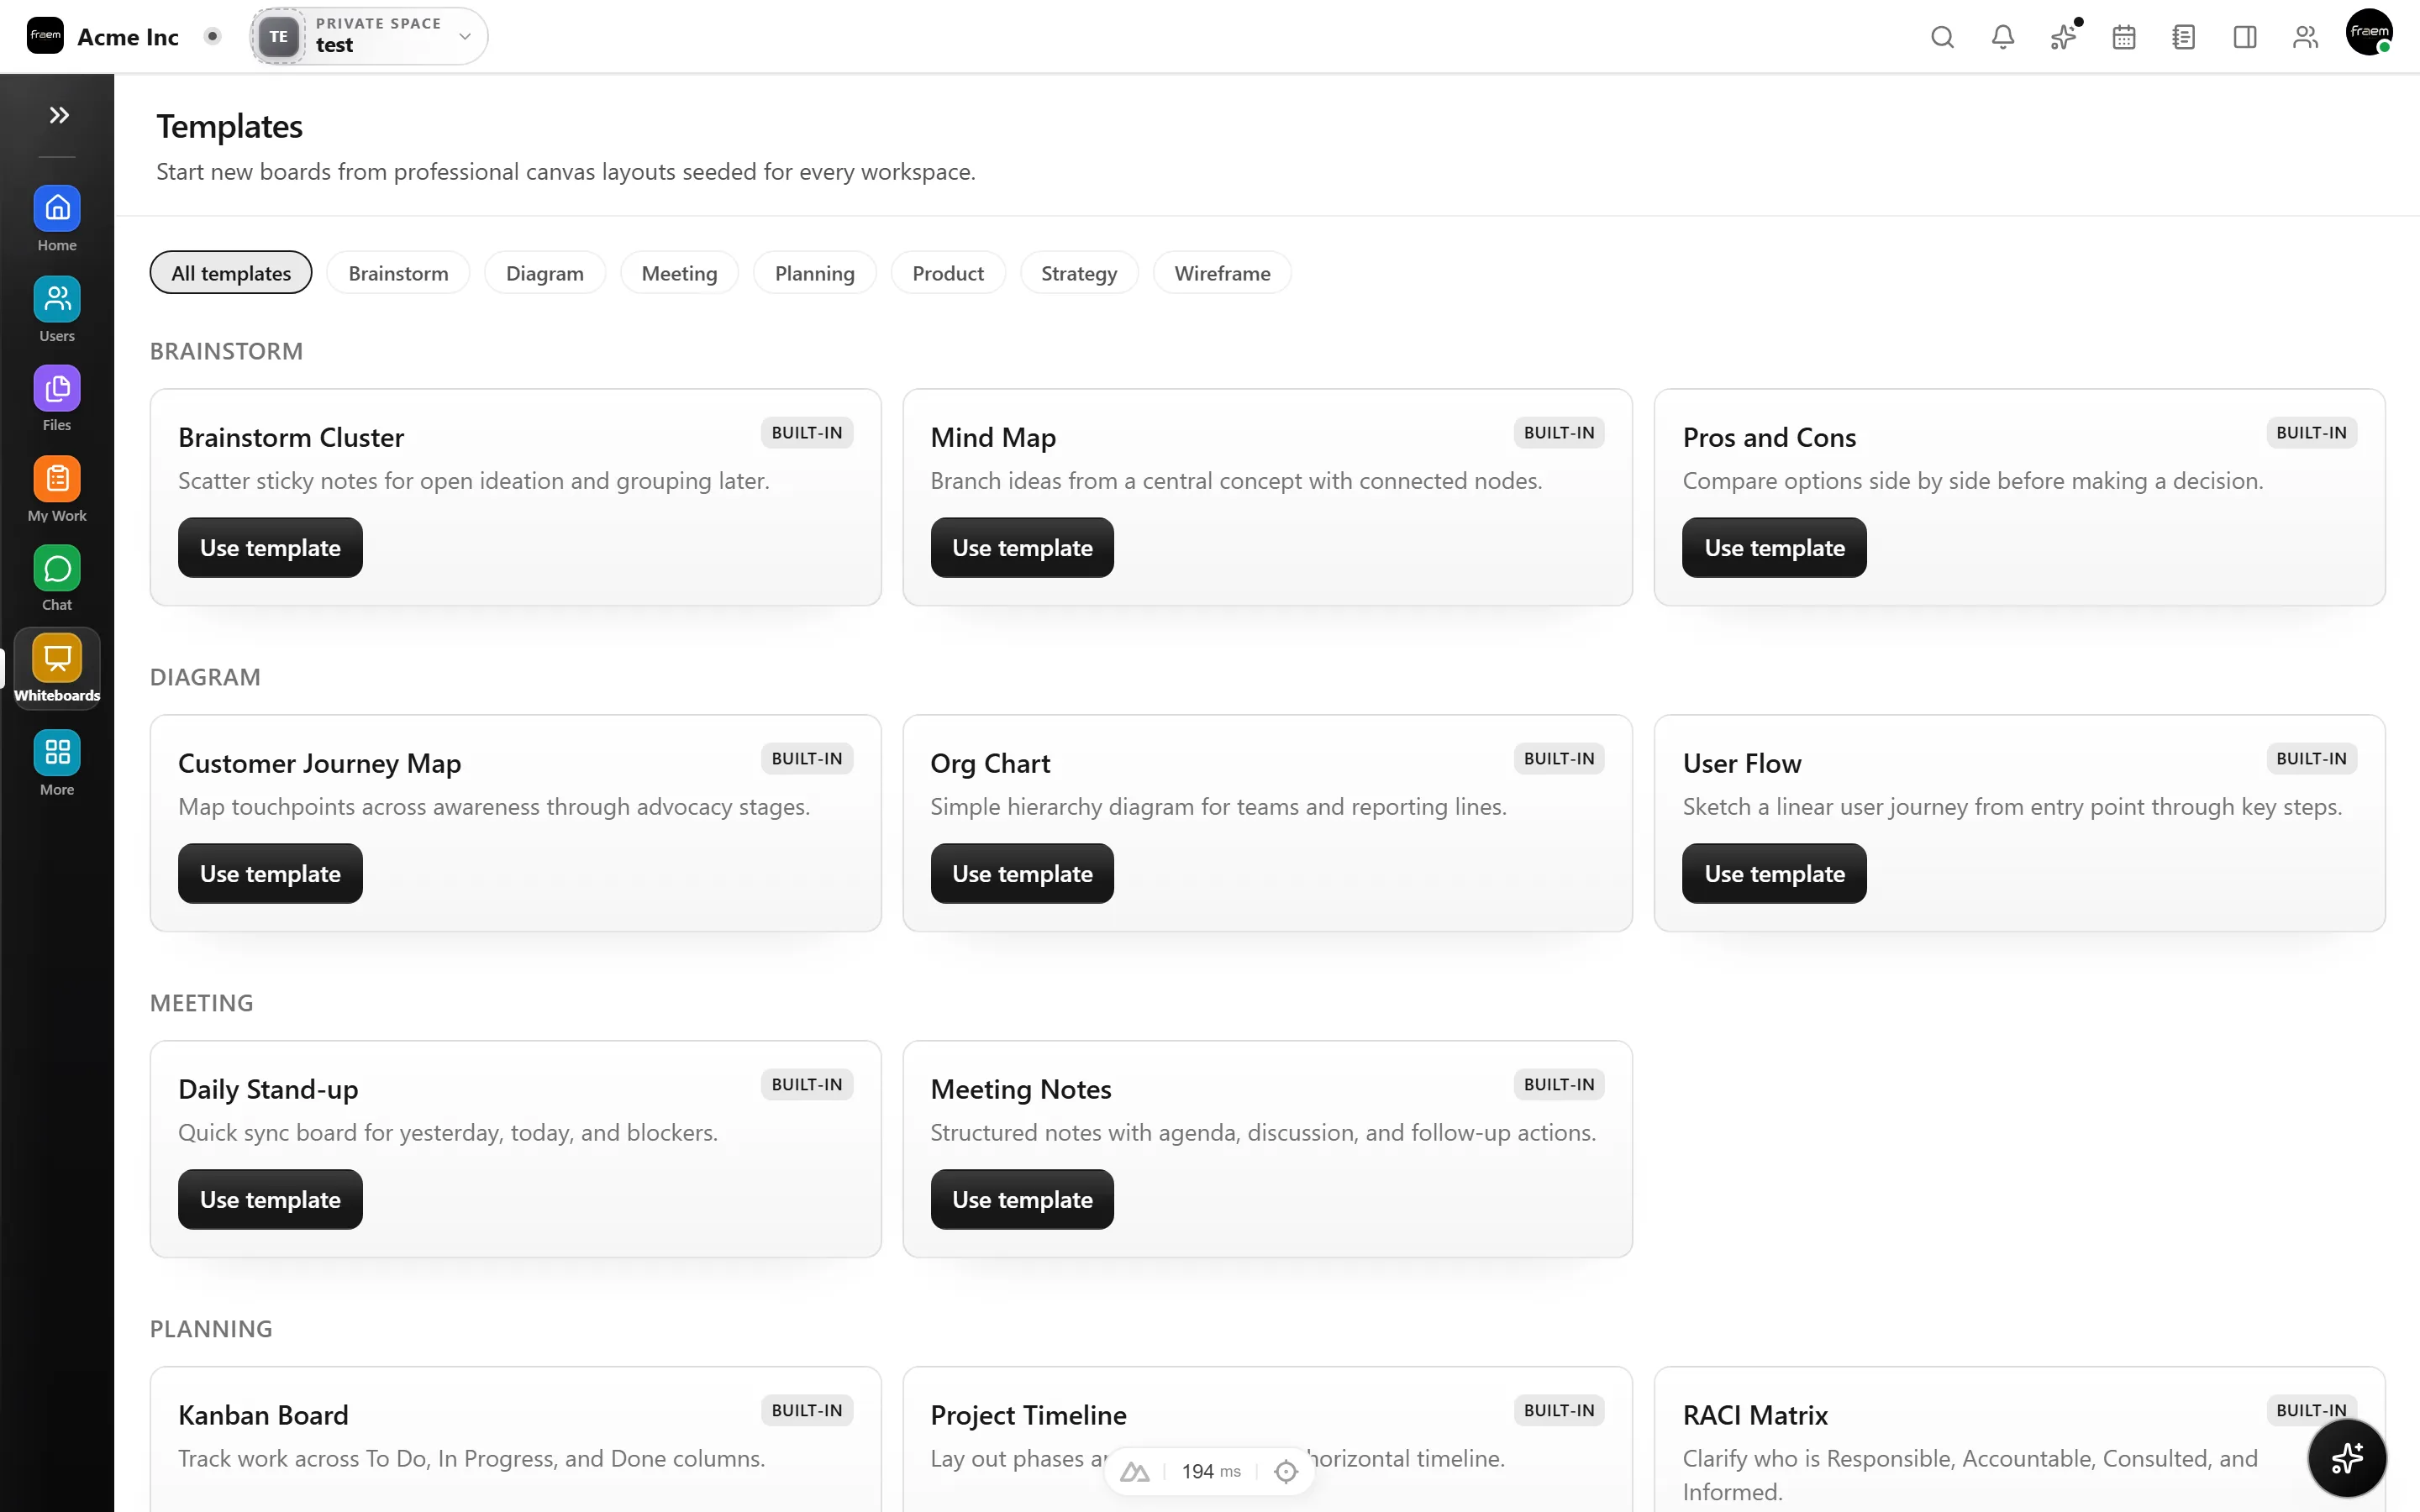Viewport: 2420px width, 1512px height.
Task: Click the target icon in bottom pill
Action: coord(1286,1471)
